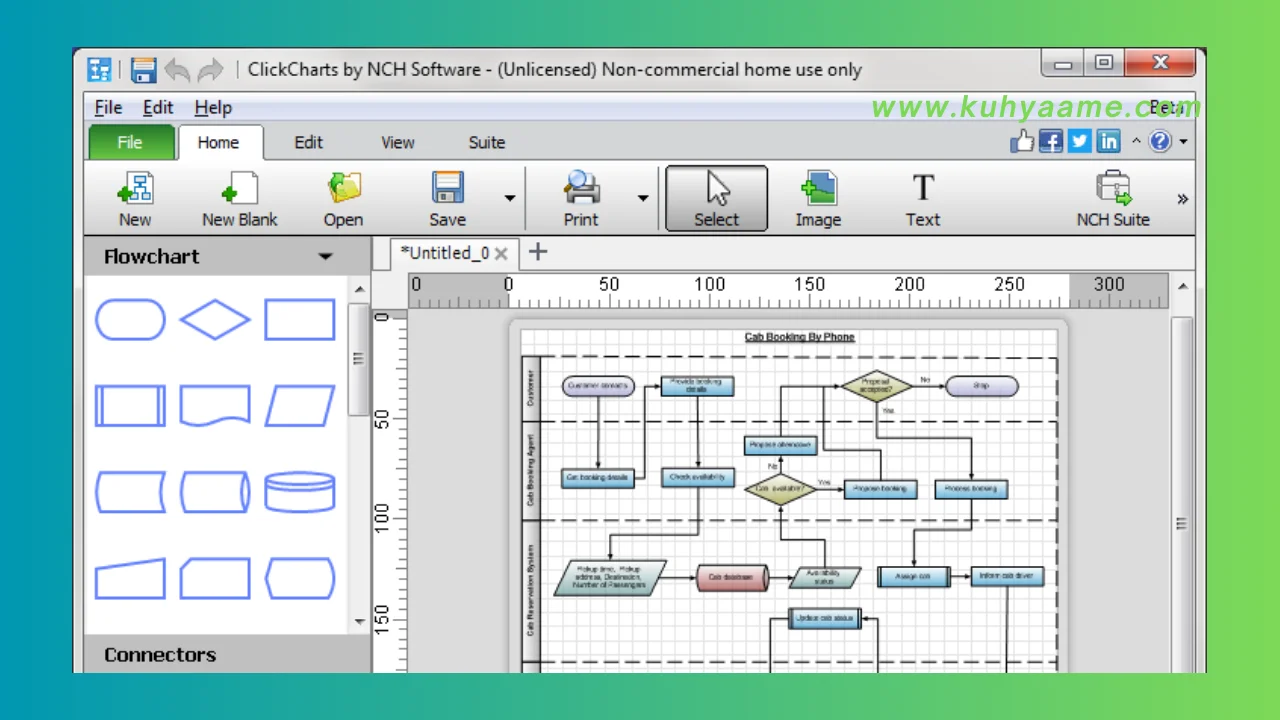This screenshot has width=1280, height=720.
Task: Open the Help menu in menu bar
Action: click(x=213, y=107)
